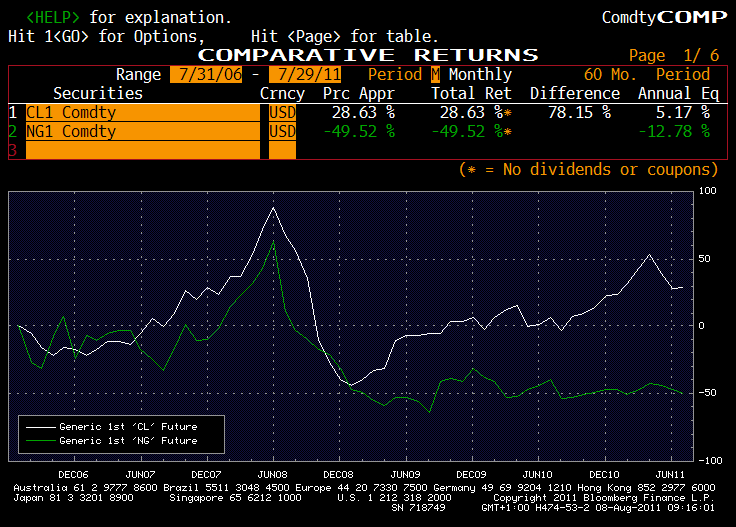This screenshot has height=527, width=736.
Task: Click the Difference column header
Action: point(575,93)
